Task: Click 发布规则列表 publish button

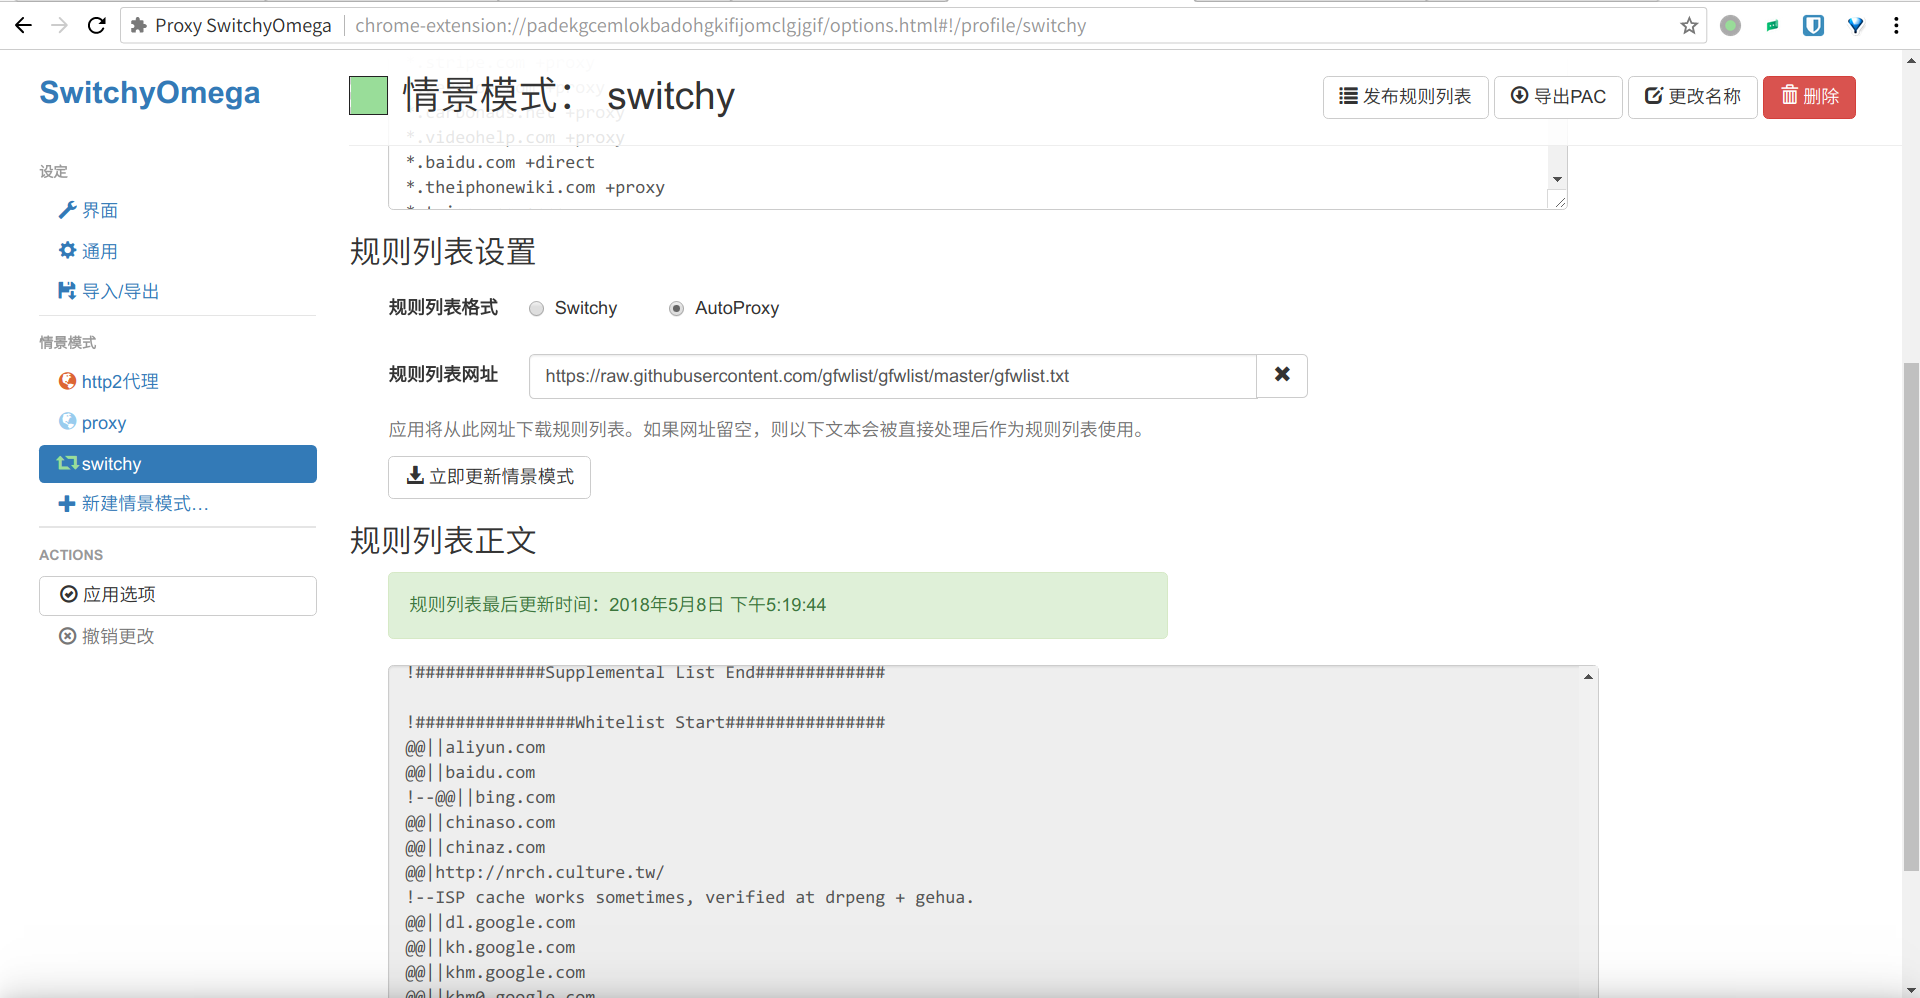Action: click(1405, 97)
